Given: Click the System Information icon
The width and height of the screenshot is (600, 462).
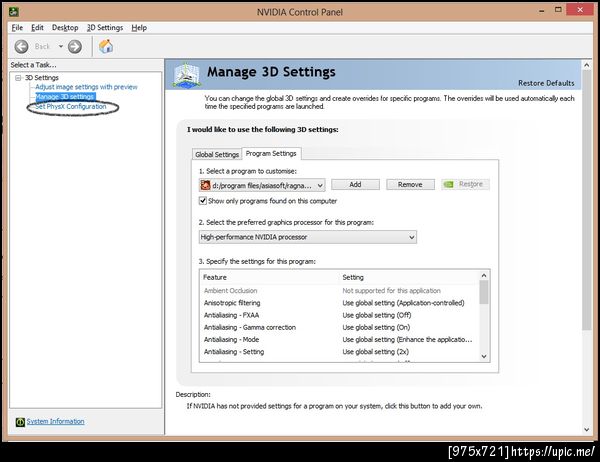Looking at the screenshot, I should pyautogui.click(x=20, y=422).
